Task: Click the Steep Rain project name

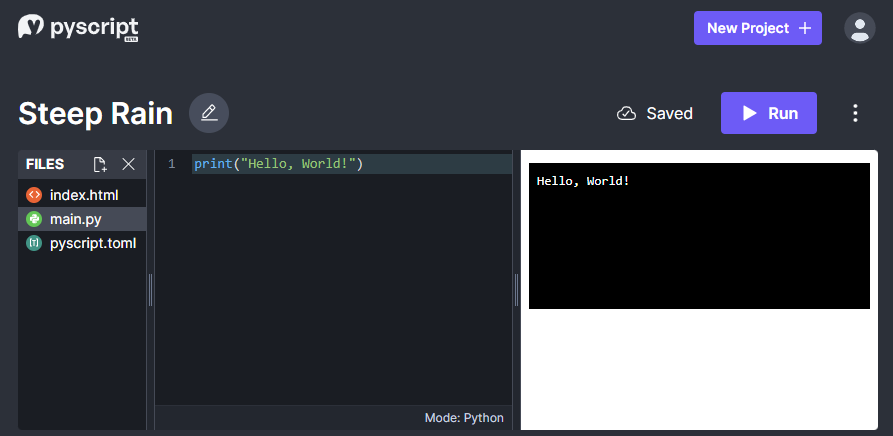Action: pyautogui.click(x=96, y=114)
